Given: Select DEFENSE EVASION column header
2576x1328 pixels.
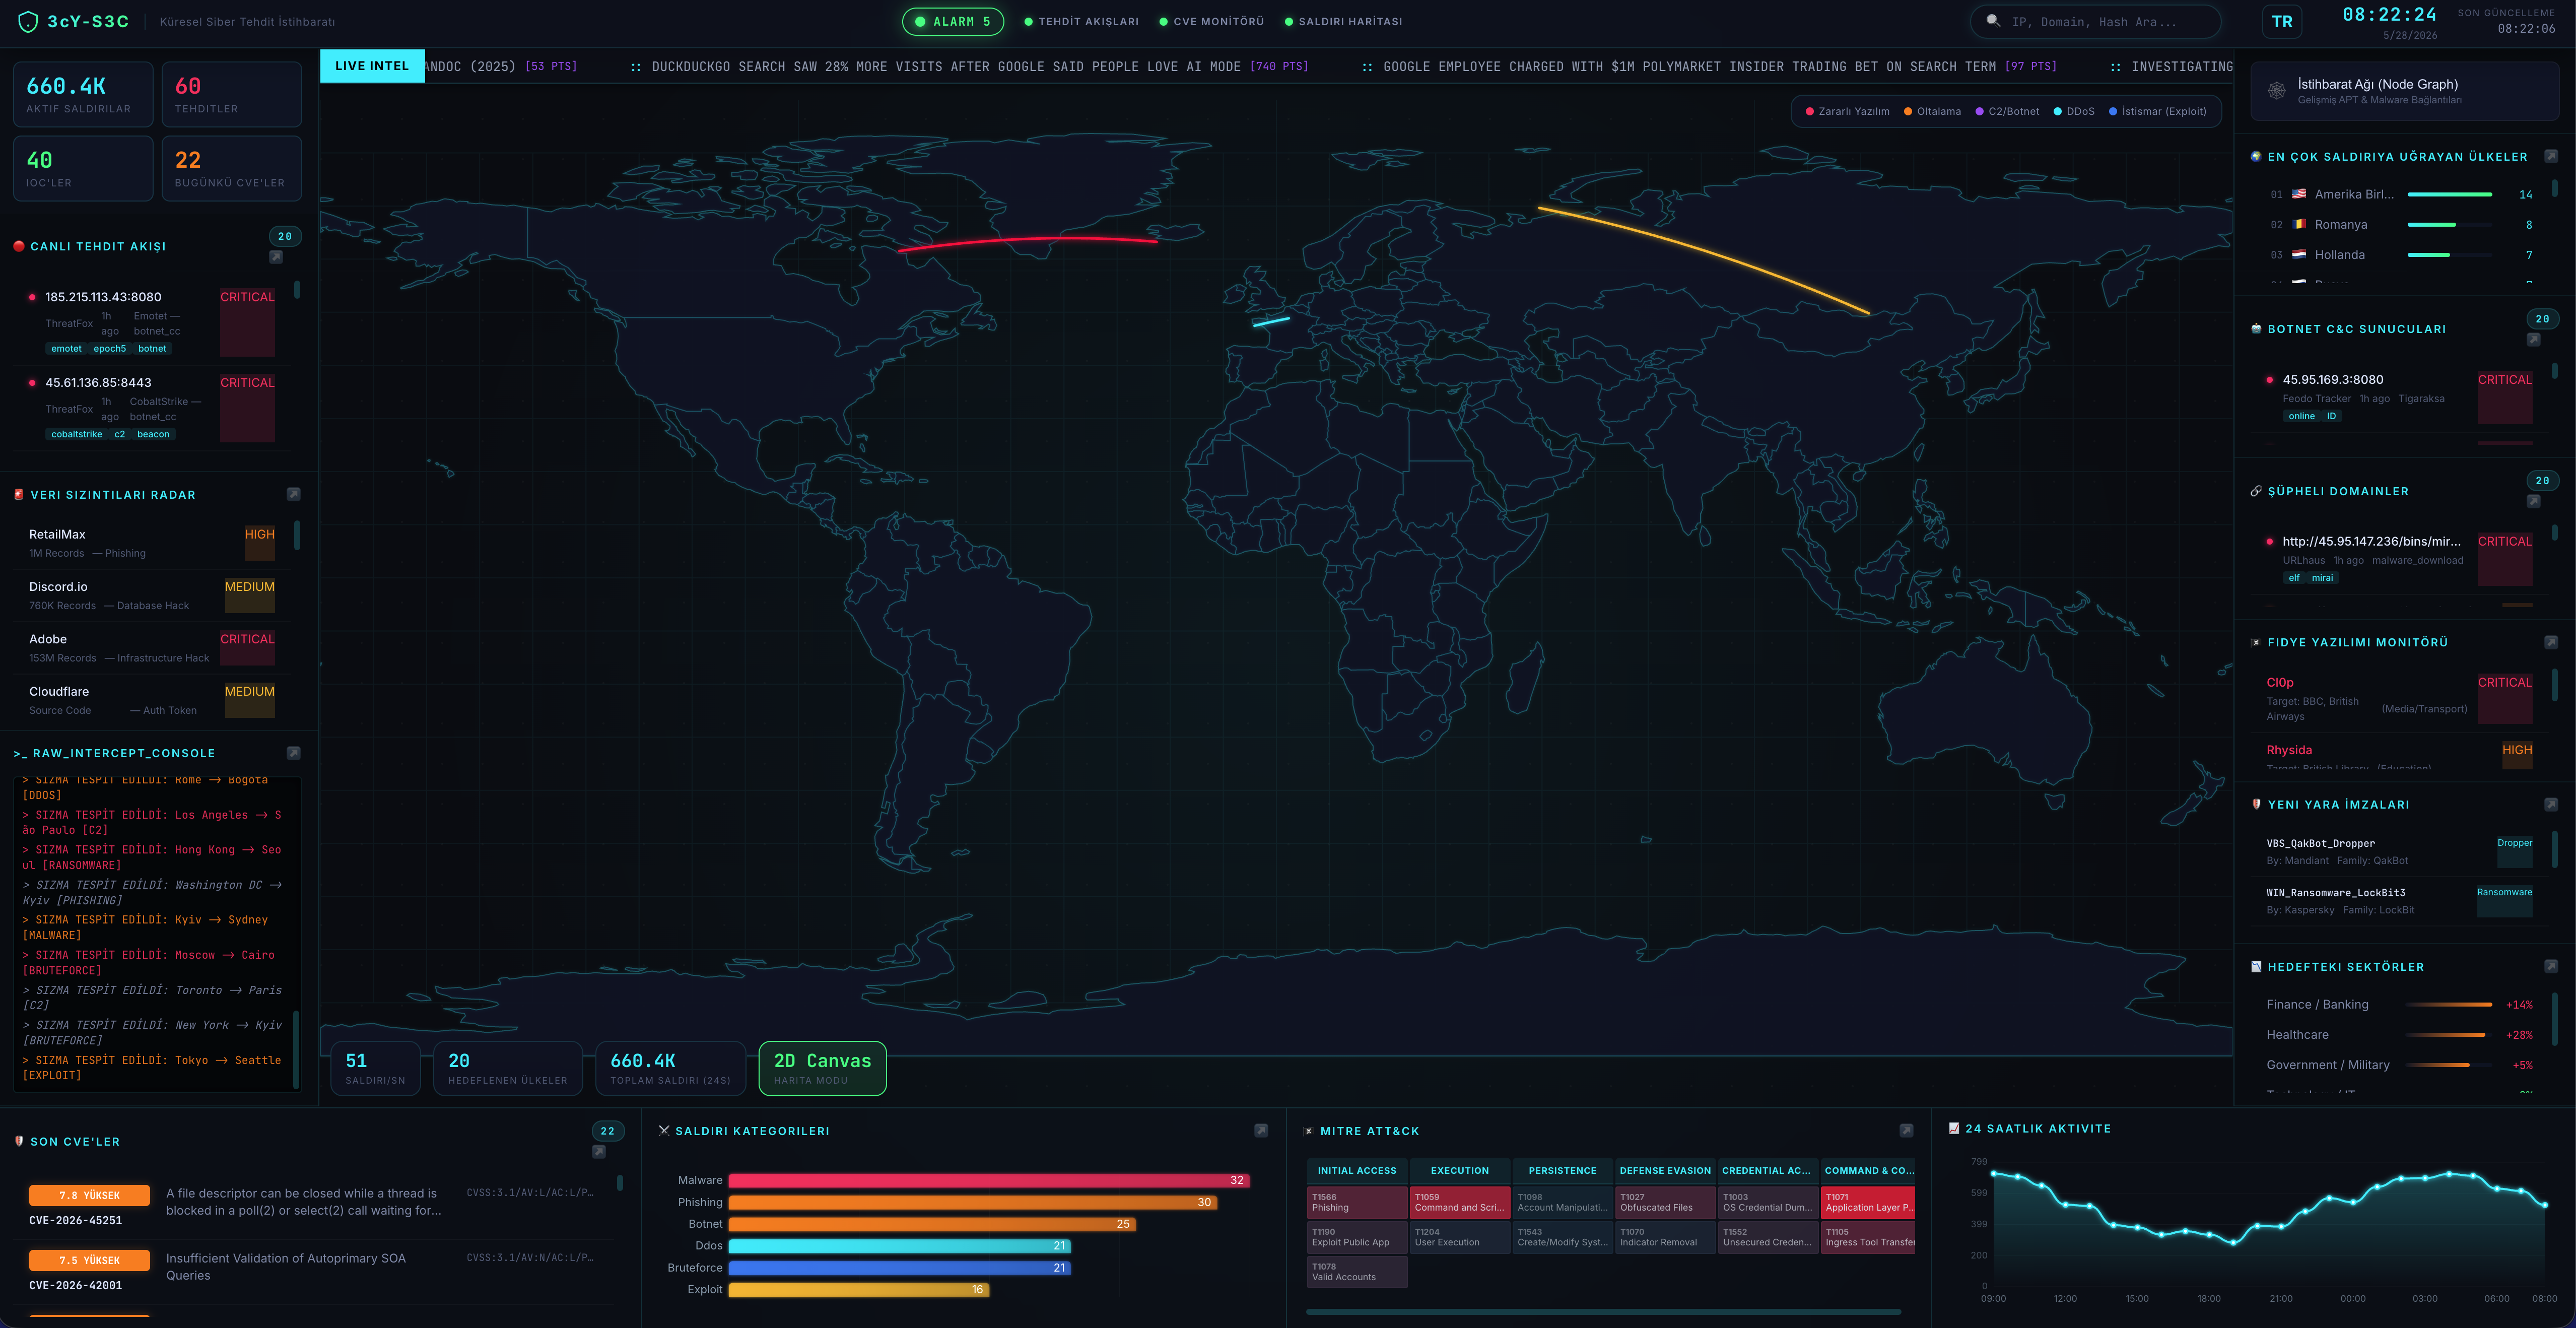Looking at the screenshot, I should tap(1665, 1170).
